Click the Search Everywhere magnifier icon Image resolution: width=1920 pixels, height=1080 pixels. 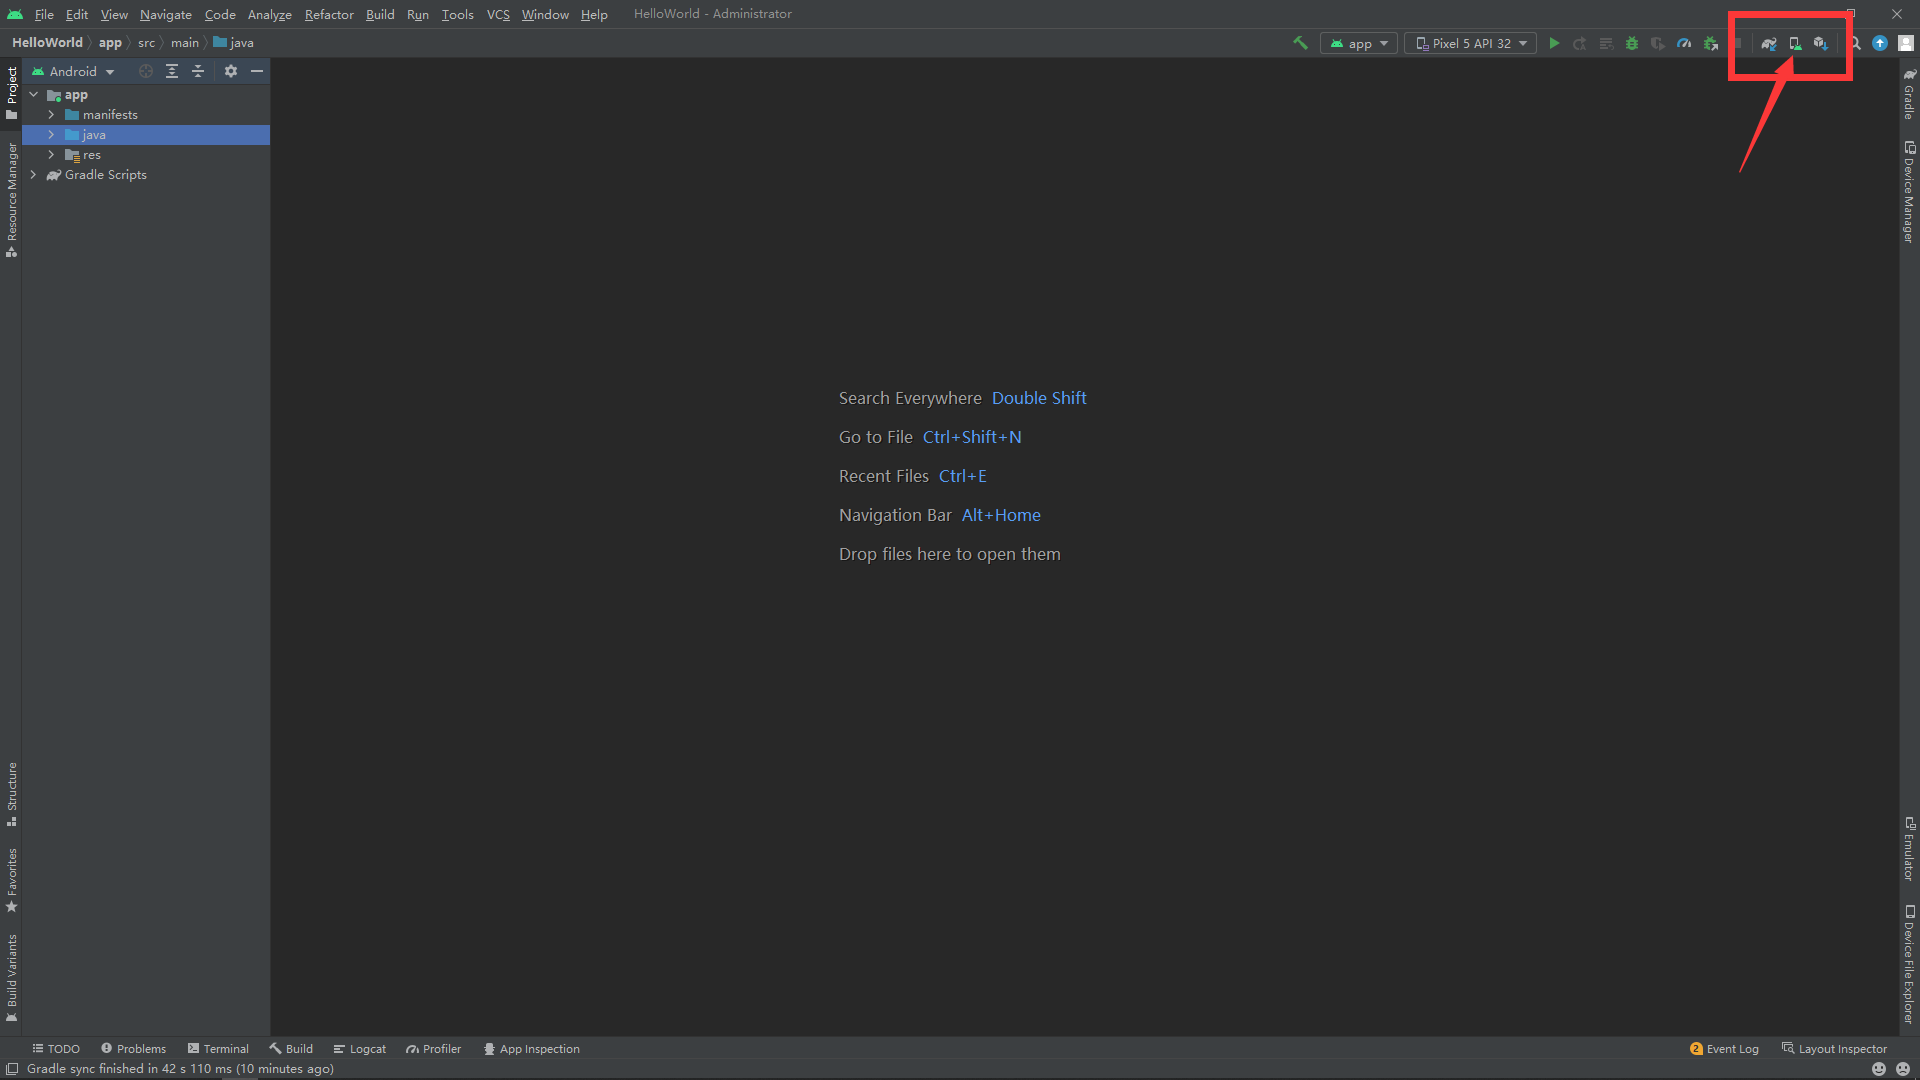[1855, 43]
